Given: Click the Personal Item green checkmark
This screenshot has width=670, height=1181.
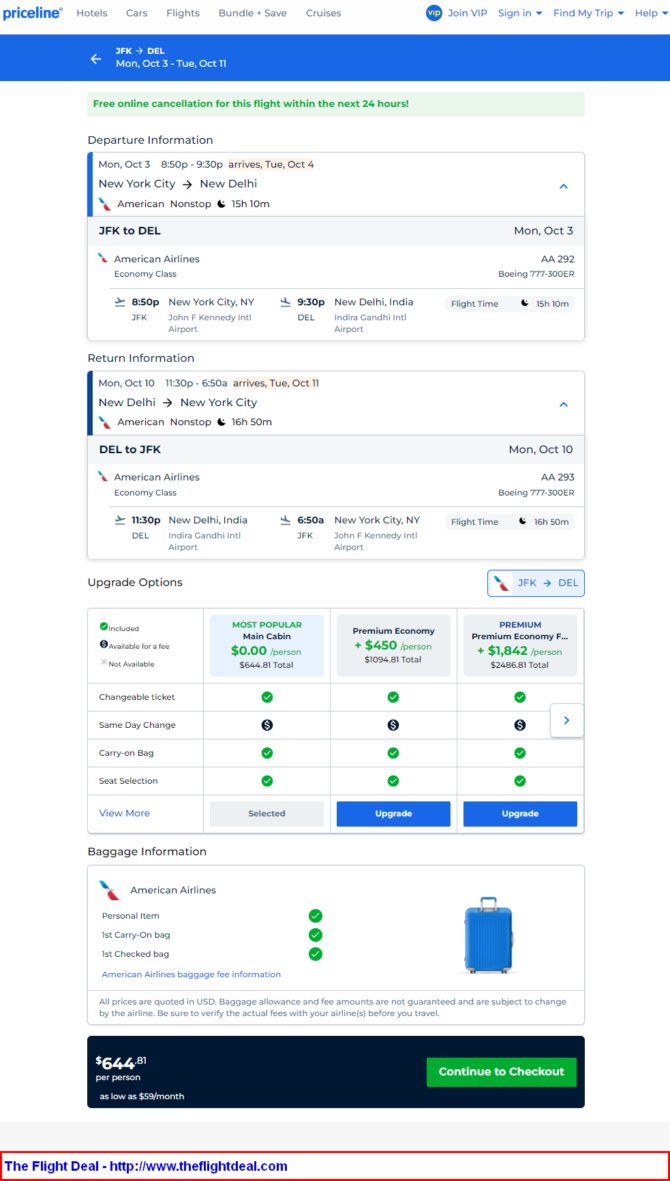Looking at the screenshot, I should click(315, 916).
